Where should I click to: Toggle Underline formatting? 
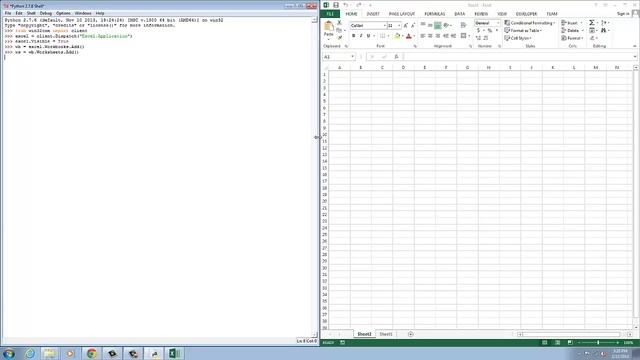tap(368, 36)
